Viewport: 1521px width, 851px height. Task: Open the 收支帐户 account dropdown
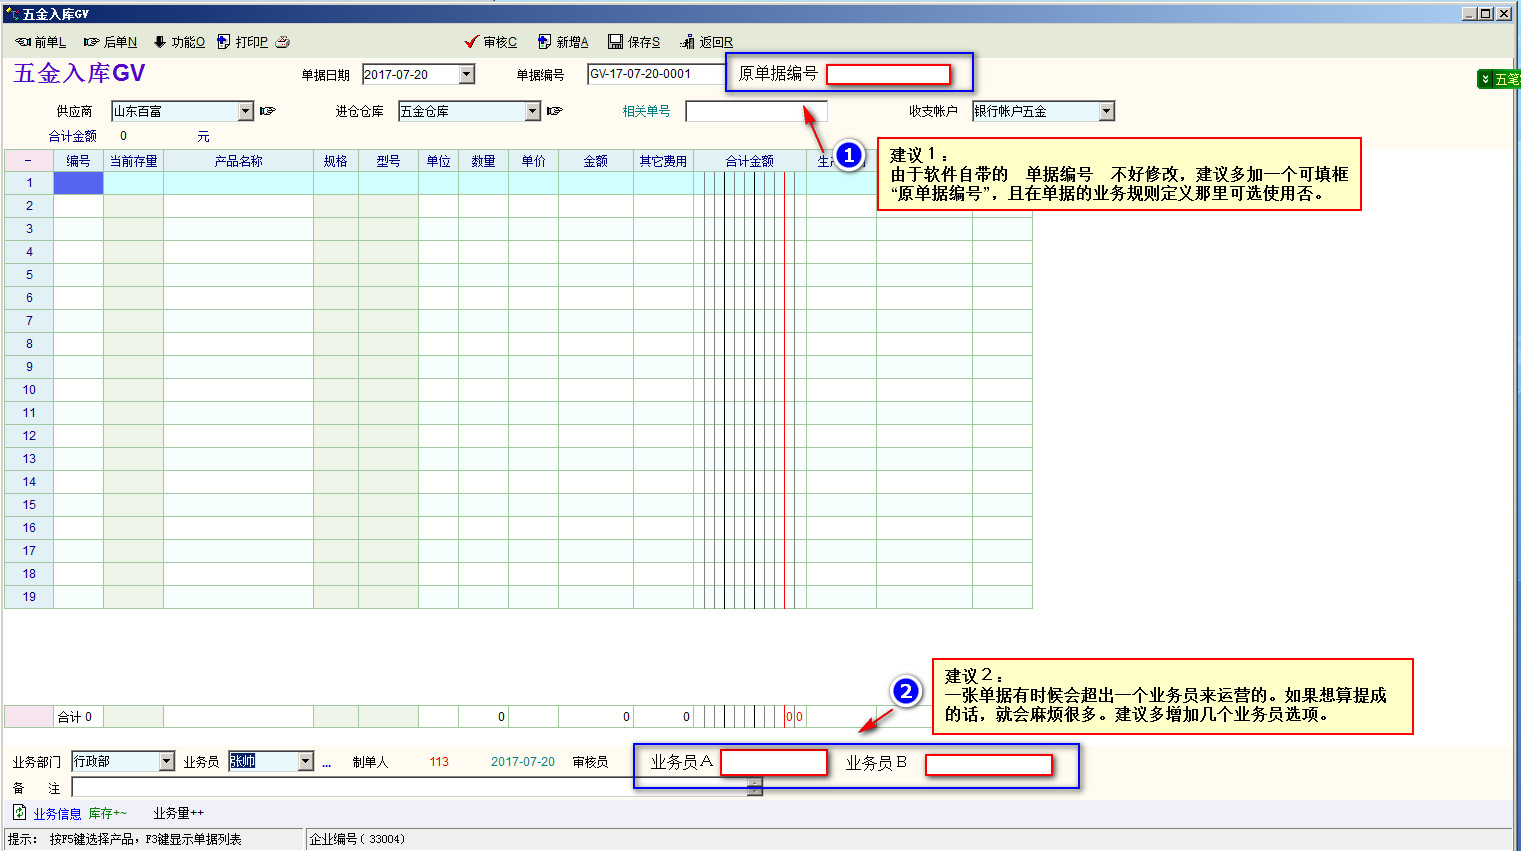[x=1106, y=112]
